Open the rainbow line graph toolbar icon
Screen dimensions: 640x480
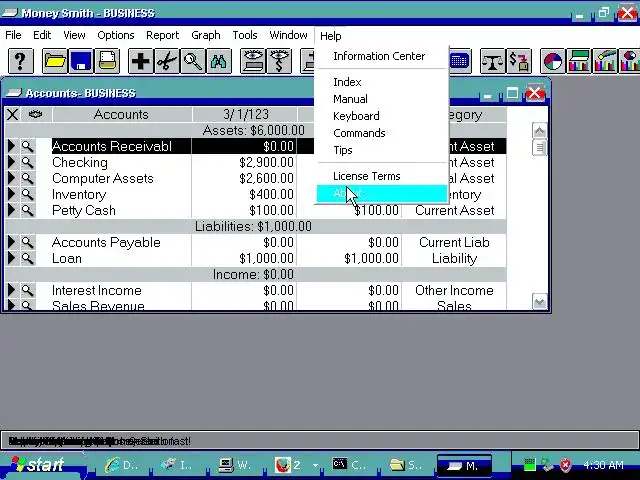coord(605,61)
